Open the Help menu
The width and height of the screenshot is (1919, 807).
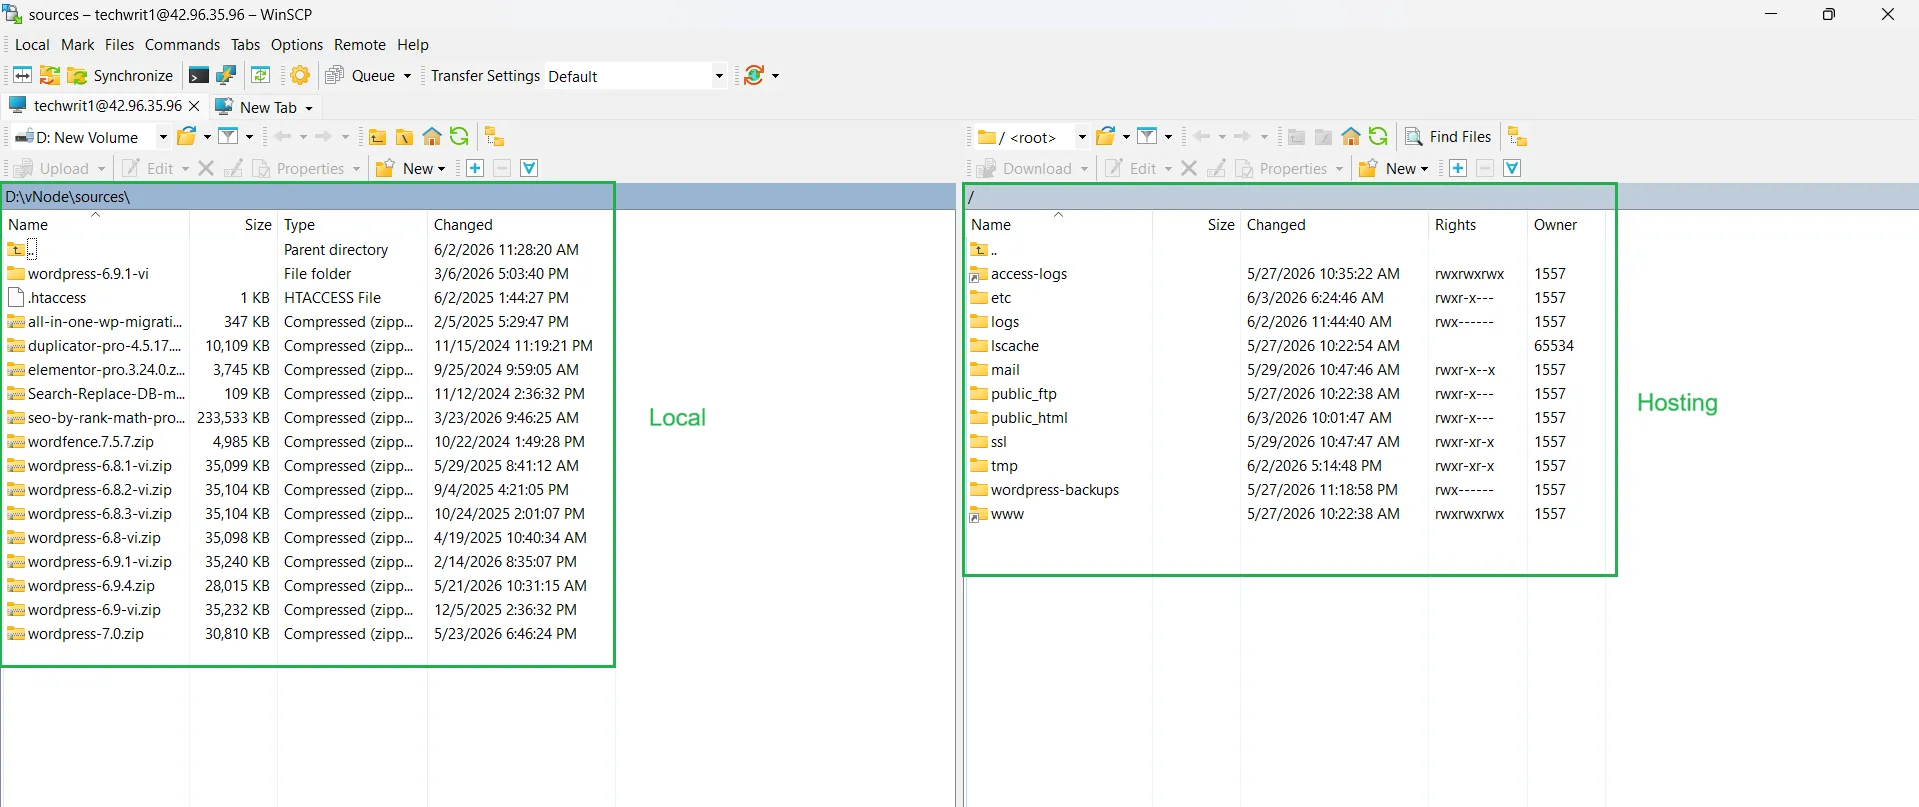pyautogui.click(x=413, y=45)
